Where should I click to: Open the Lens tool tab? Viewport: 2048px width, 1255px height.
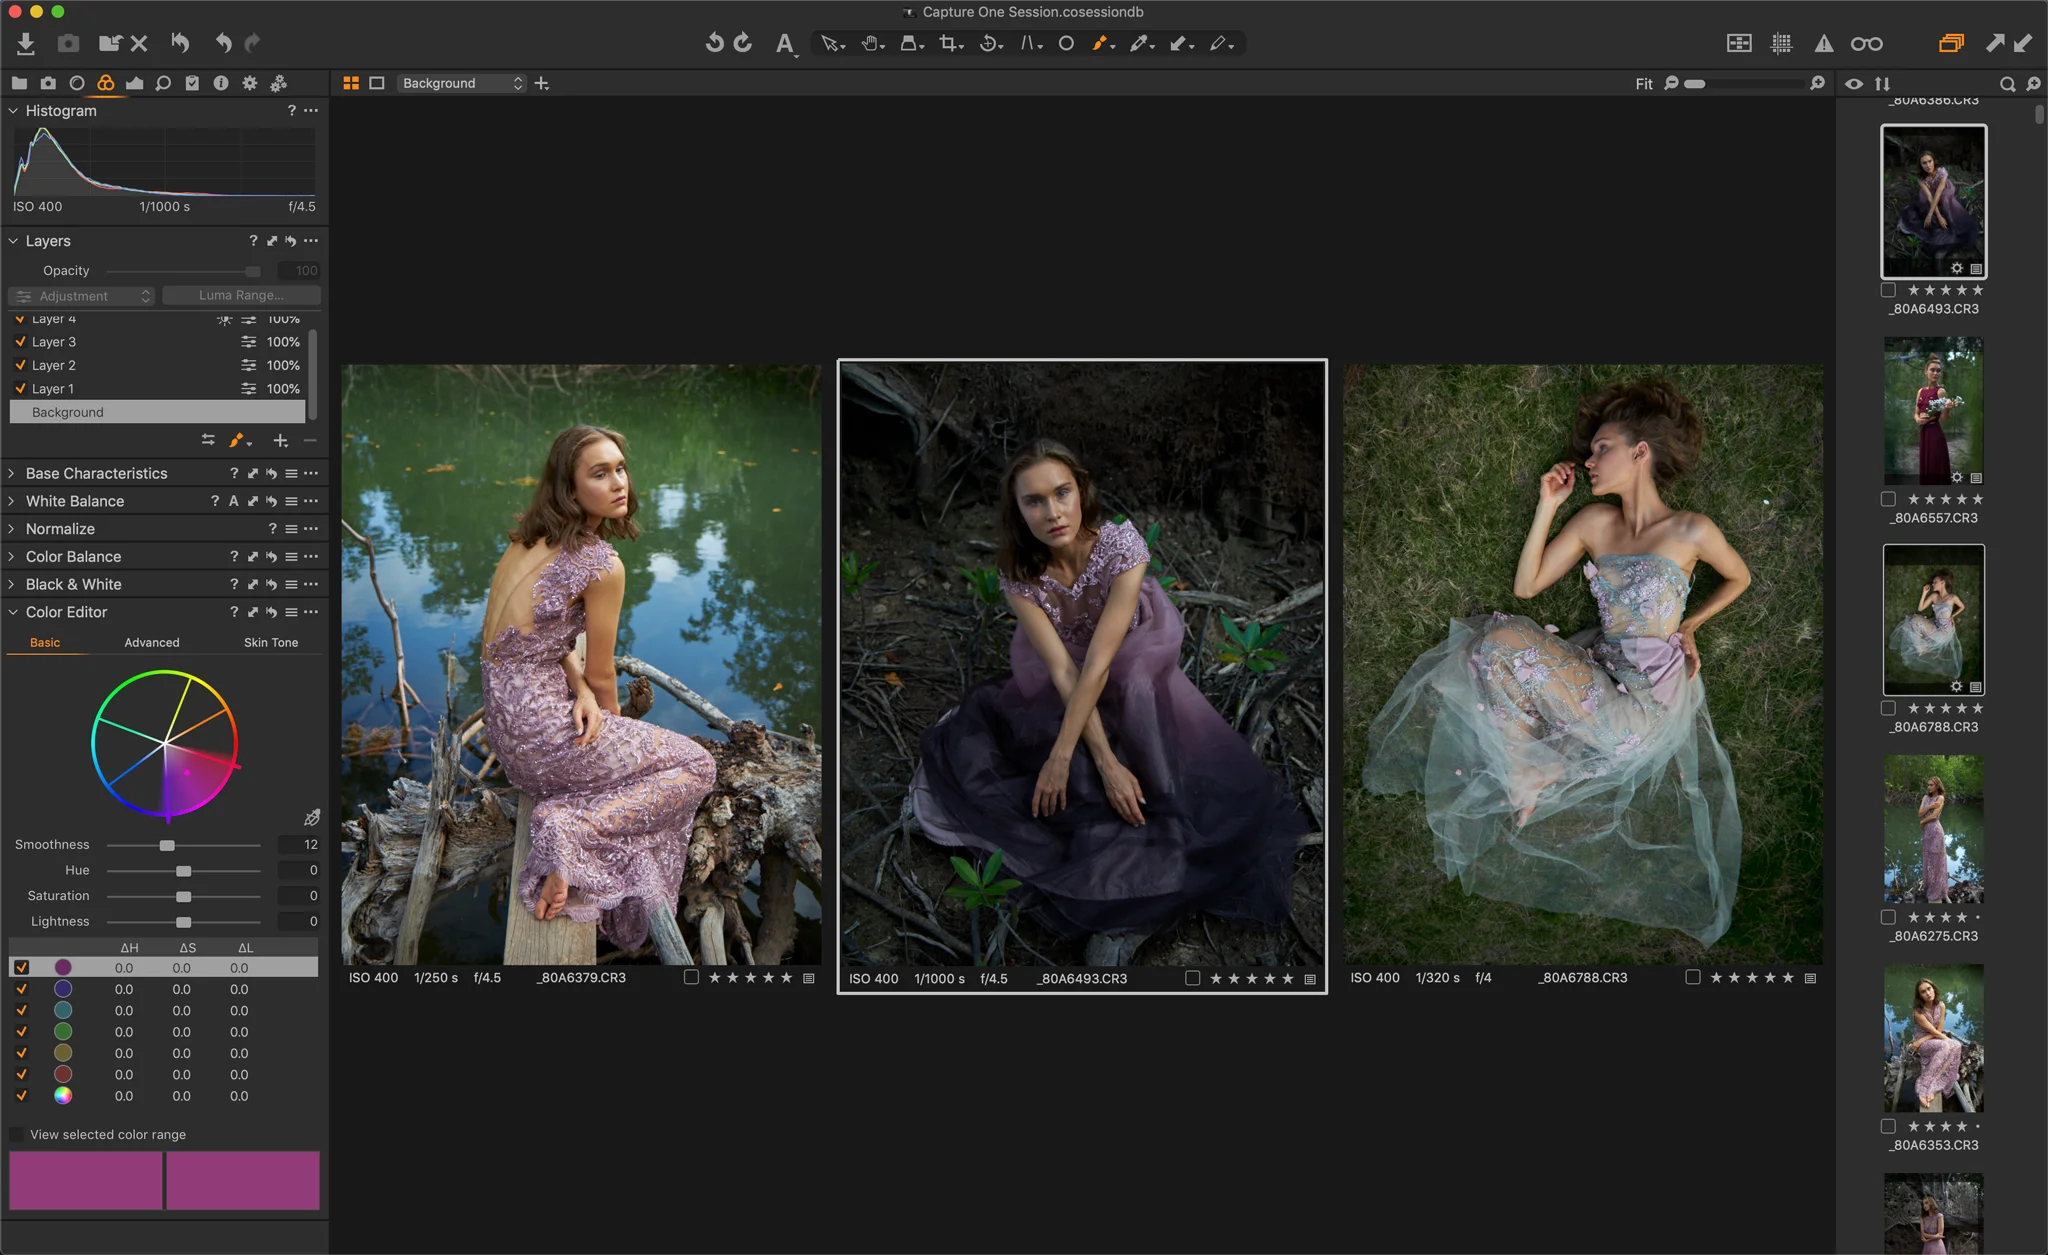(x=77, y=83)
